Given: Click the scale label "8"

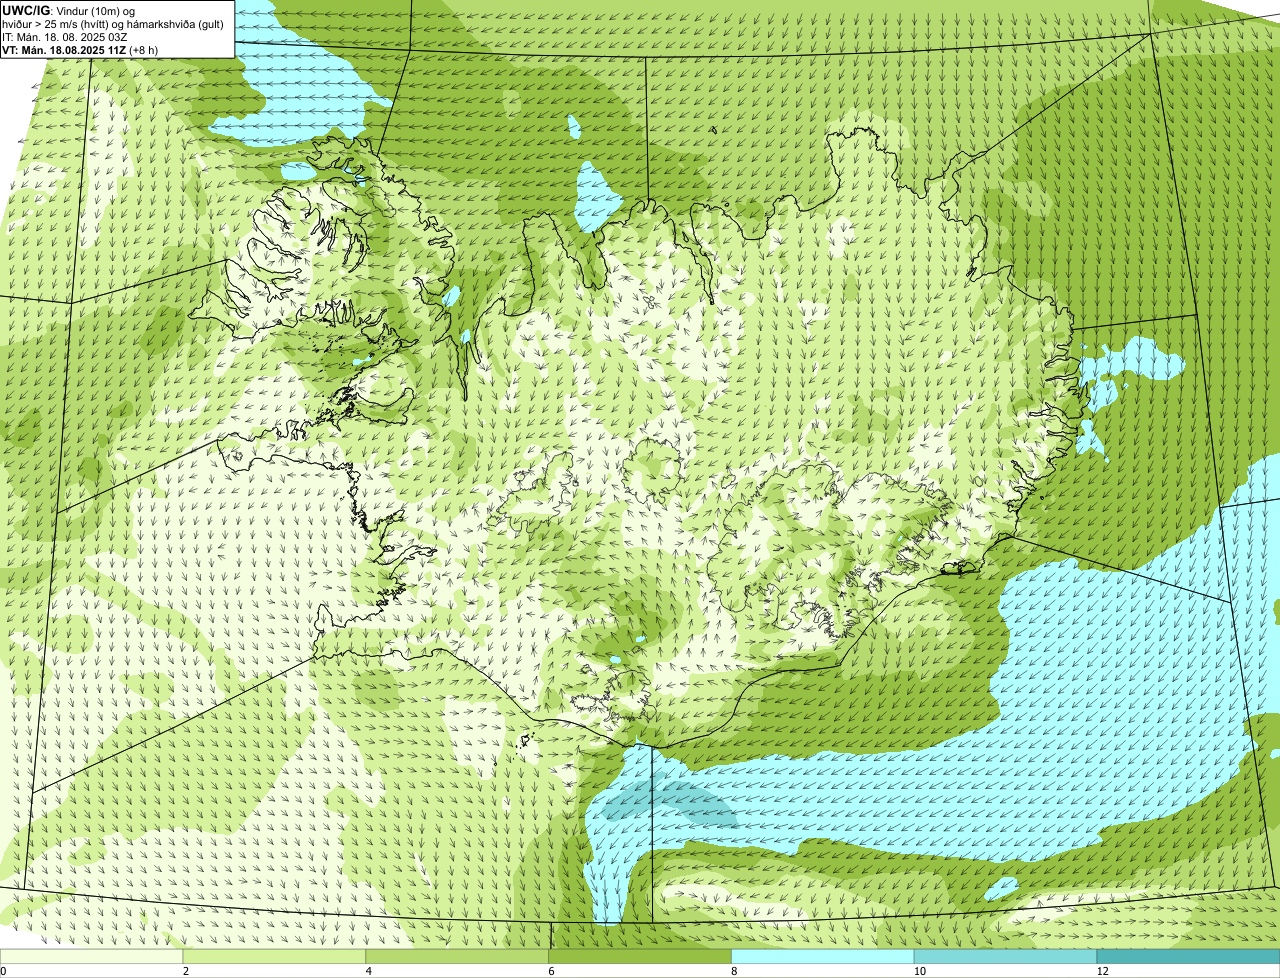Looking at the screenshot, I should pyautogui.click(x=733, y=971).
